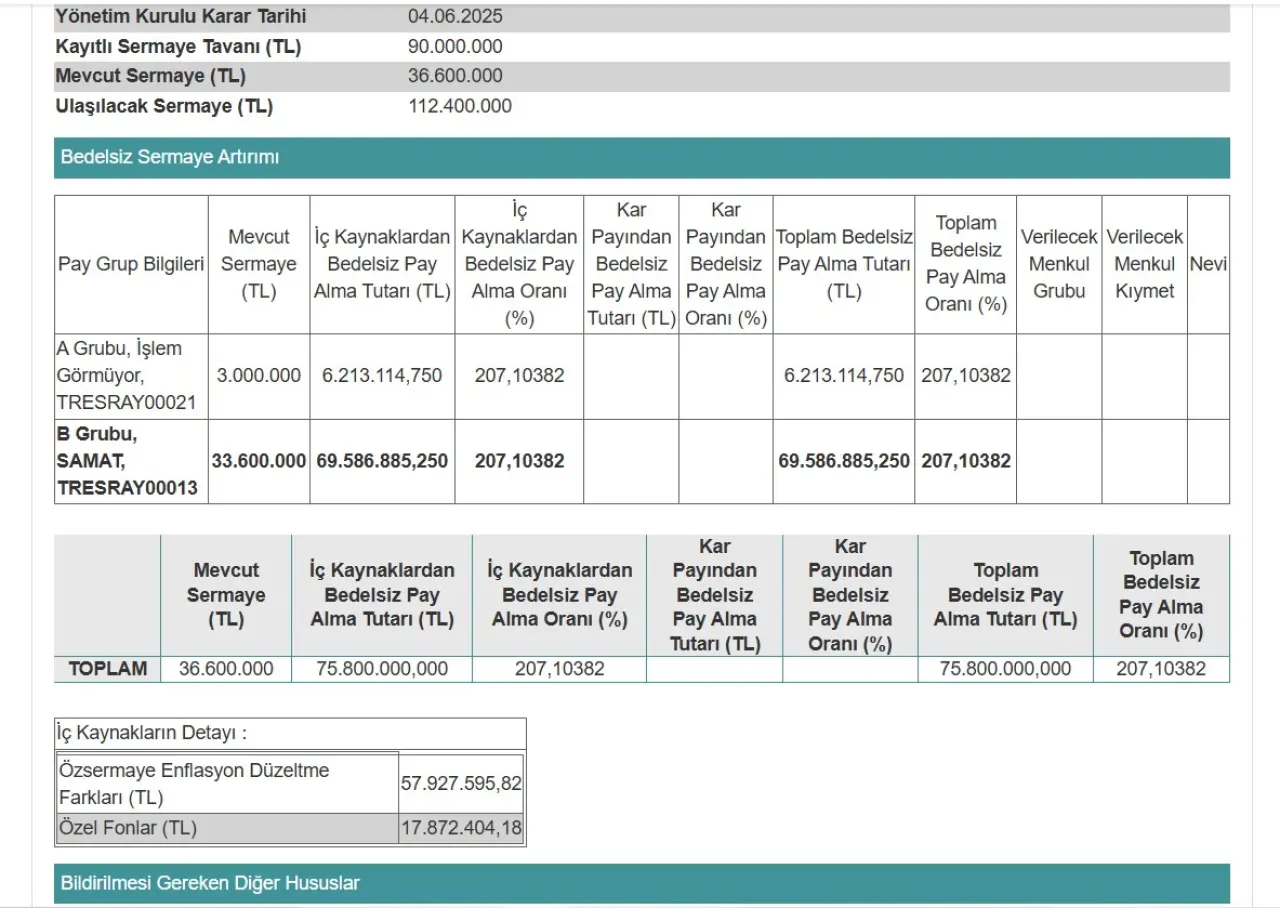The height and width of the screenshot is (908, 1280).
Task: Click the Bedelsiz Sermaye Artırımı section header
Action: point(170,158)
